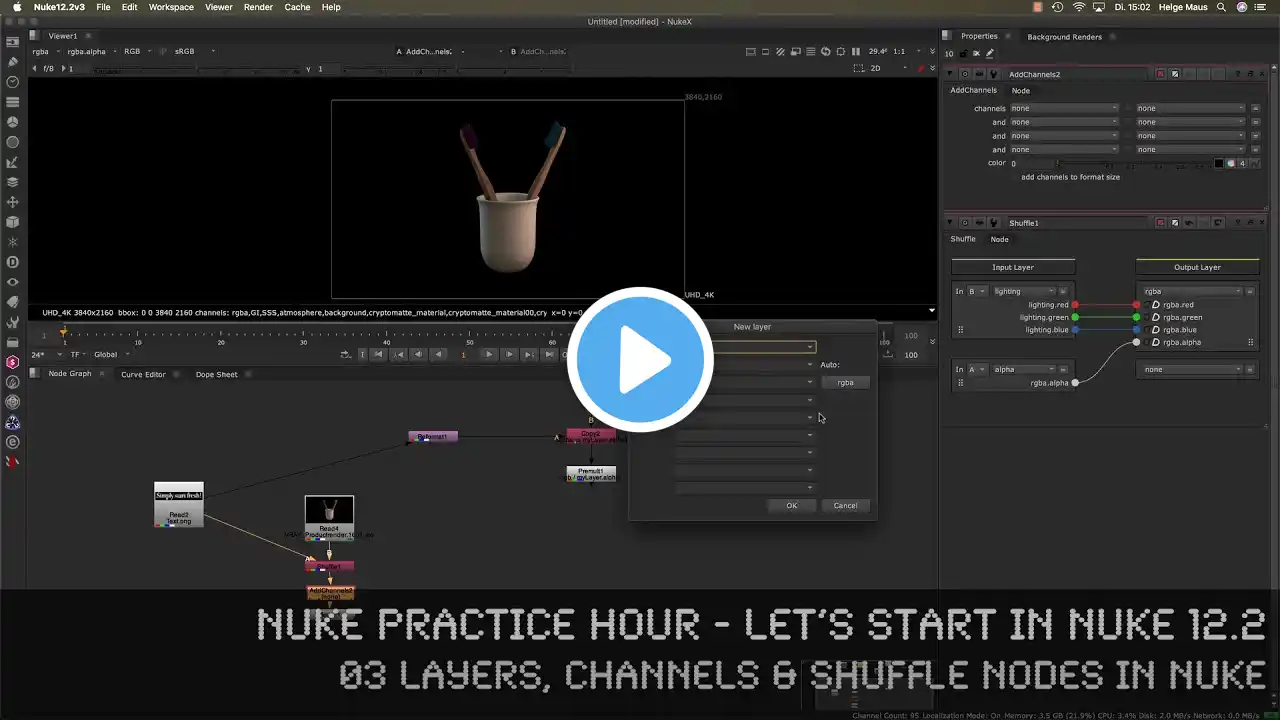1280x720 pixels.
Task: Click the wrench icon for Shuffle1
Action: tap(993, 223)
